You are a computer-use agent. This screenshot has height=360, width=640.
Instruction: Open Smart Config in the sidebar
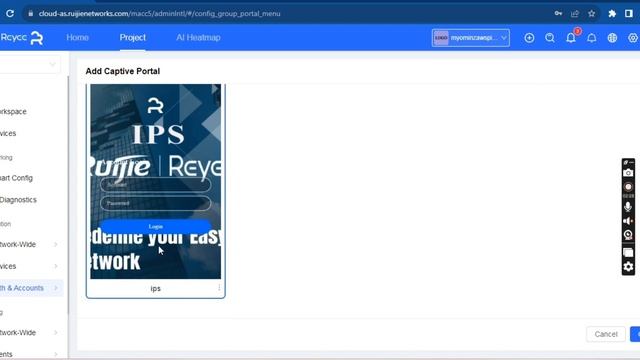click(16, 178)
